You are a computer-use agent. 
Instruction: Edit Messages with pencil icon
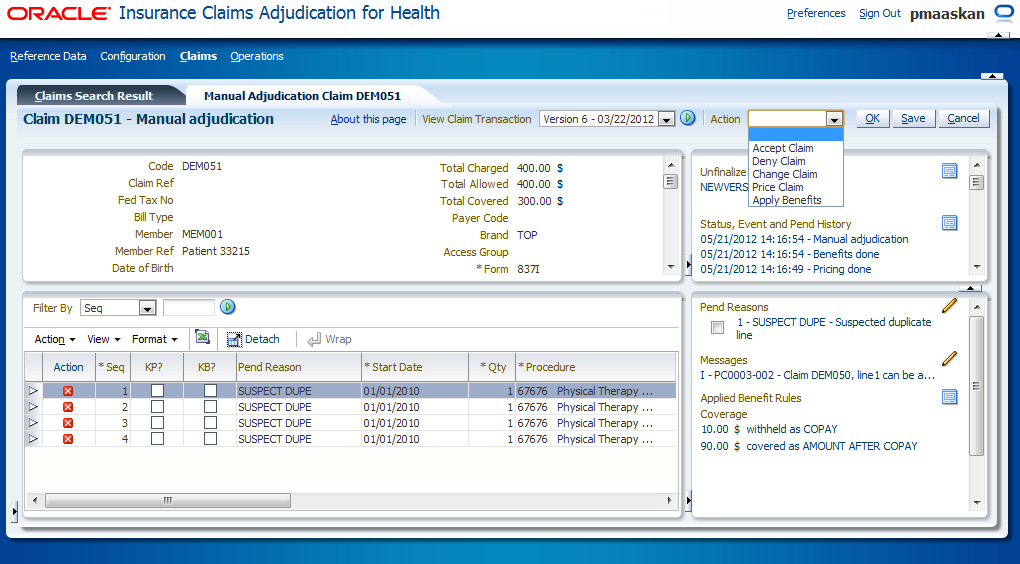coord(950,358)
